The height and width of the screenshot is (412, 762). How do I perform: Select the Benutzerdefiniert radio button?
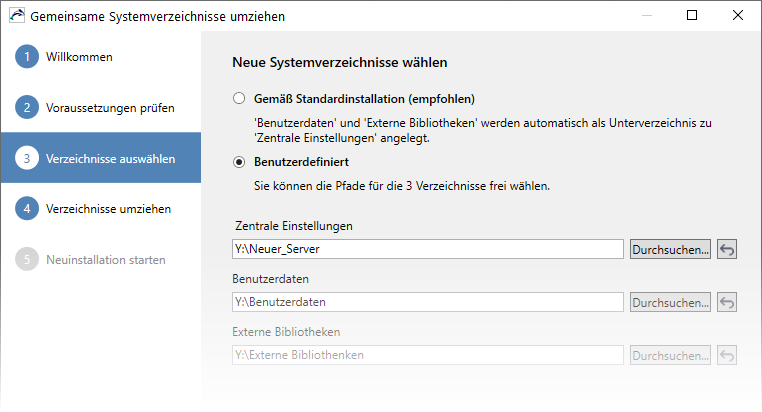tap(239, 162)
